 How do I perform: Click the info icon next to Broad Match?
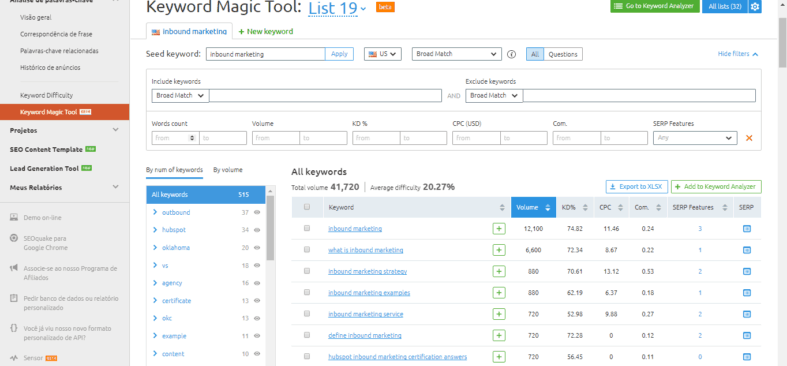click(x=511, y=54)
